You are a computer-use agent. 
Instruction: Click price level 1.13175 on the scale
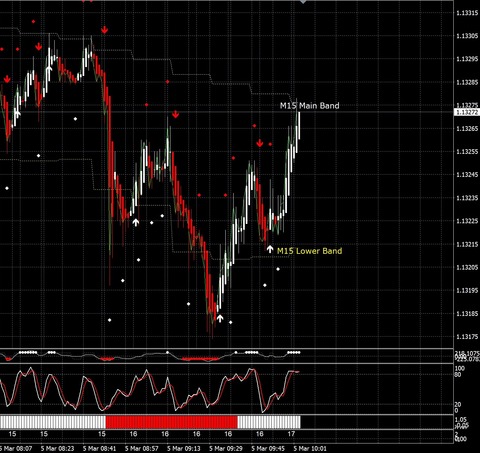467,337
